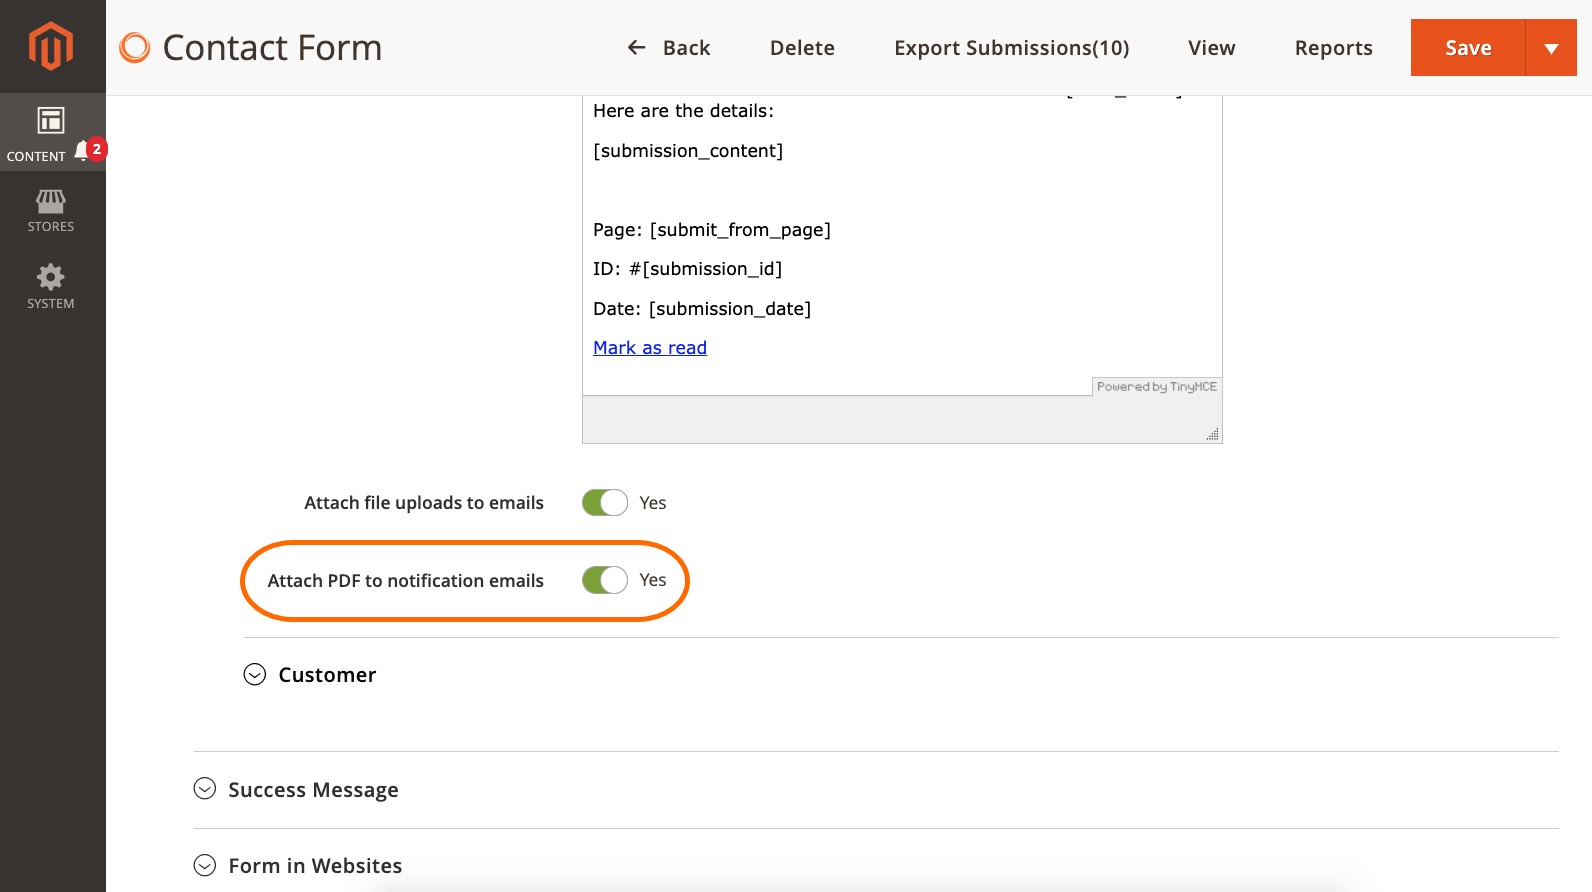Click View in the top toolbar

click(1211, 48)
